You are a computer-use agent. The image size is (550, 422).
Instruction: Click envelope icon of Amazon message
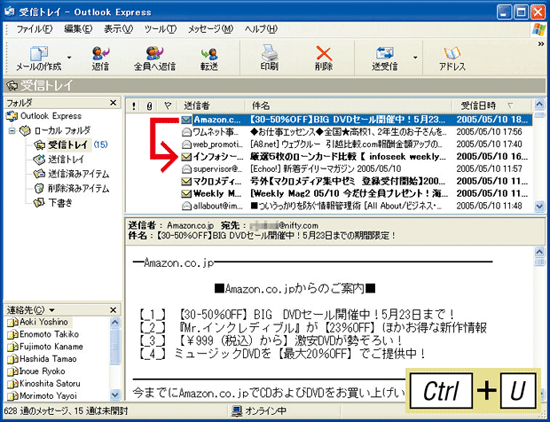coord(186,120)
